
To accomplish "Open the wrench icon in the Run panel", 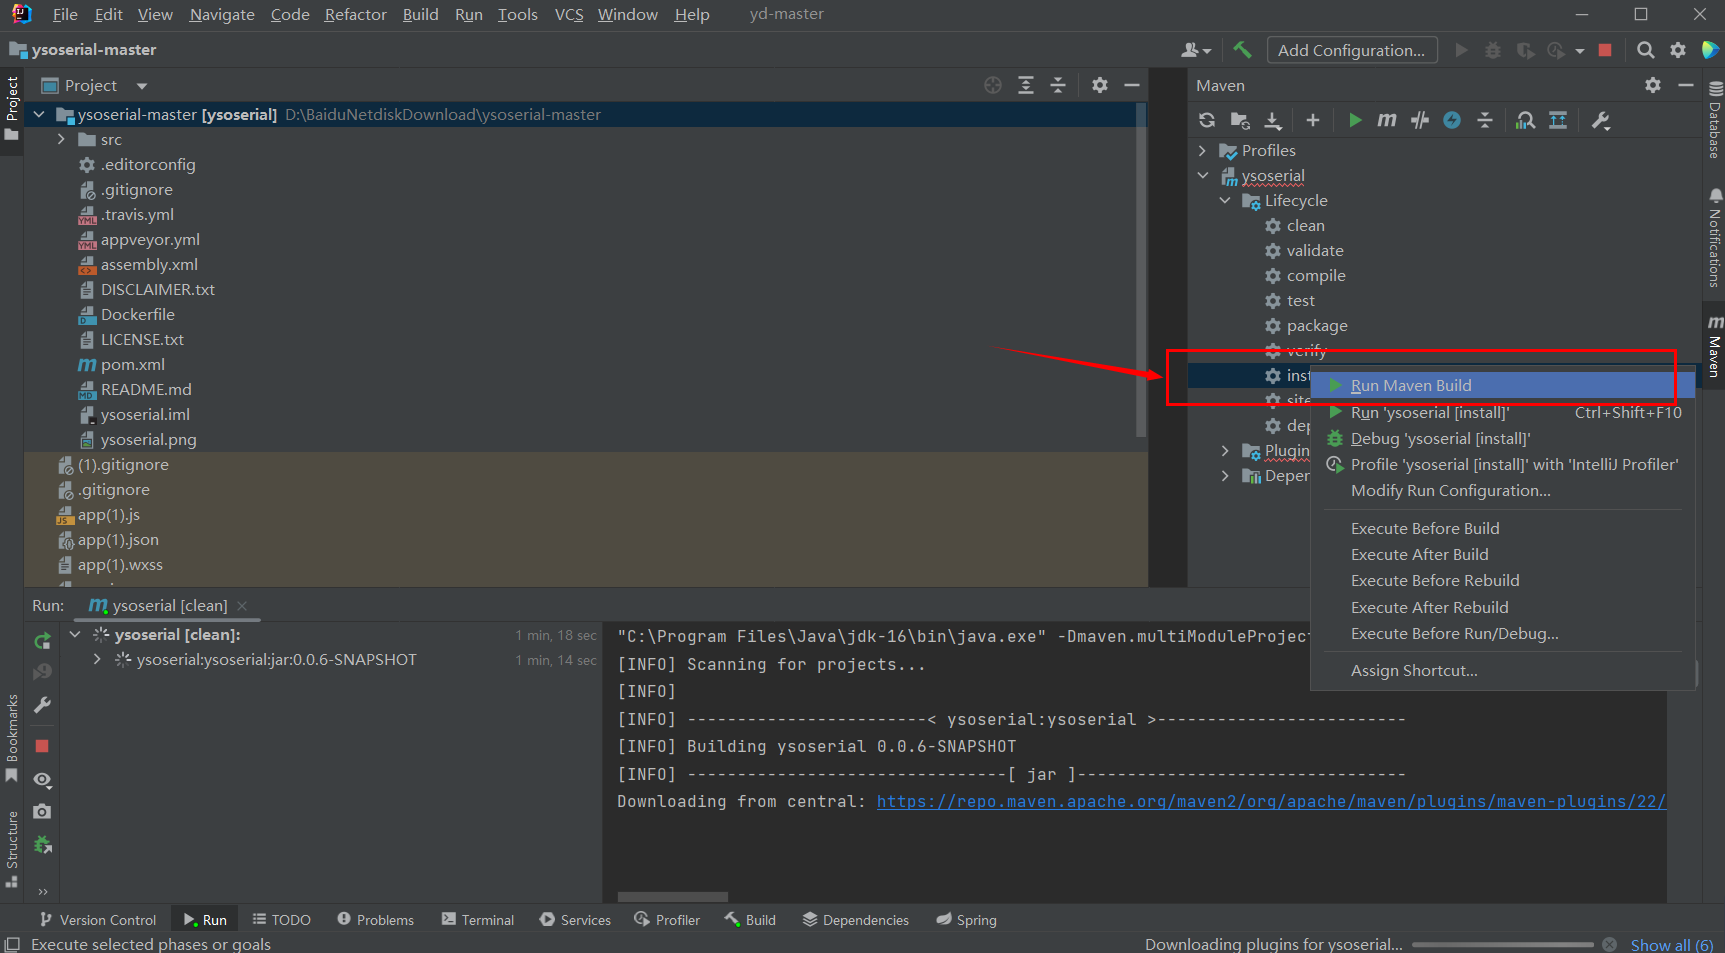I will pyautogui.click(x=42, y=705).
